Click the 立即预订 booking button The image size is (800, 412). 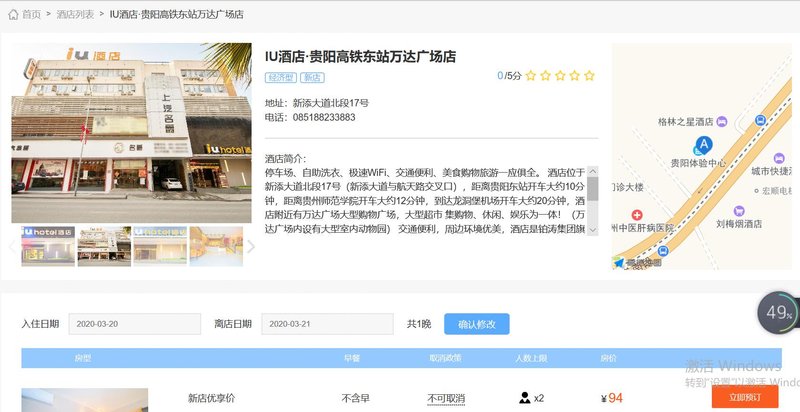744,398
